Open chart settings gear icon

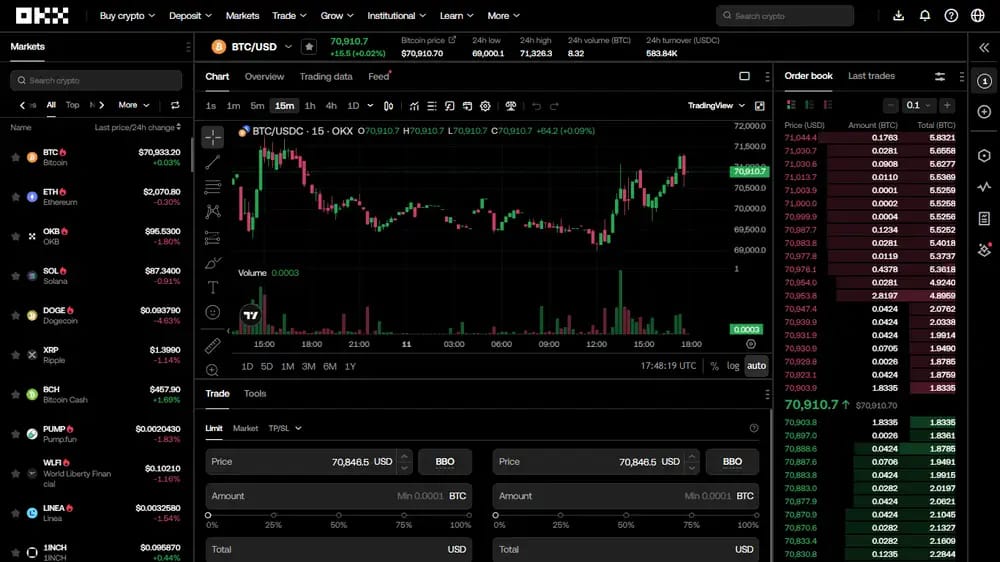(485, 106)
